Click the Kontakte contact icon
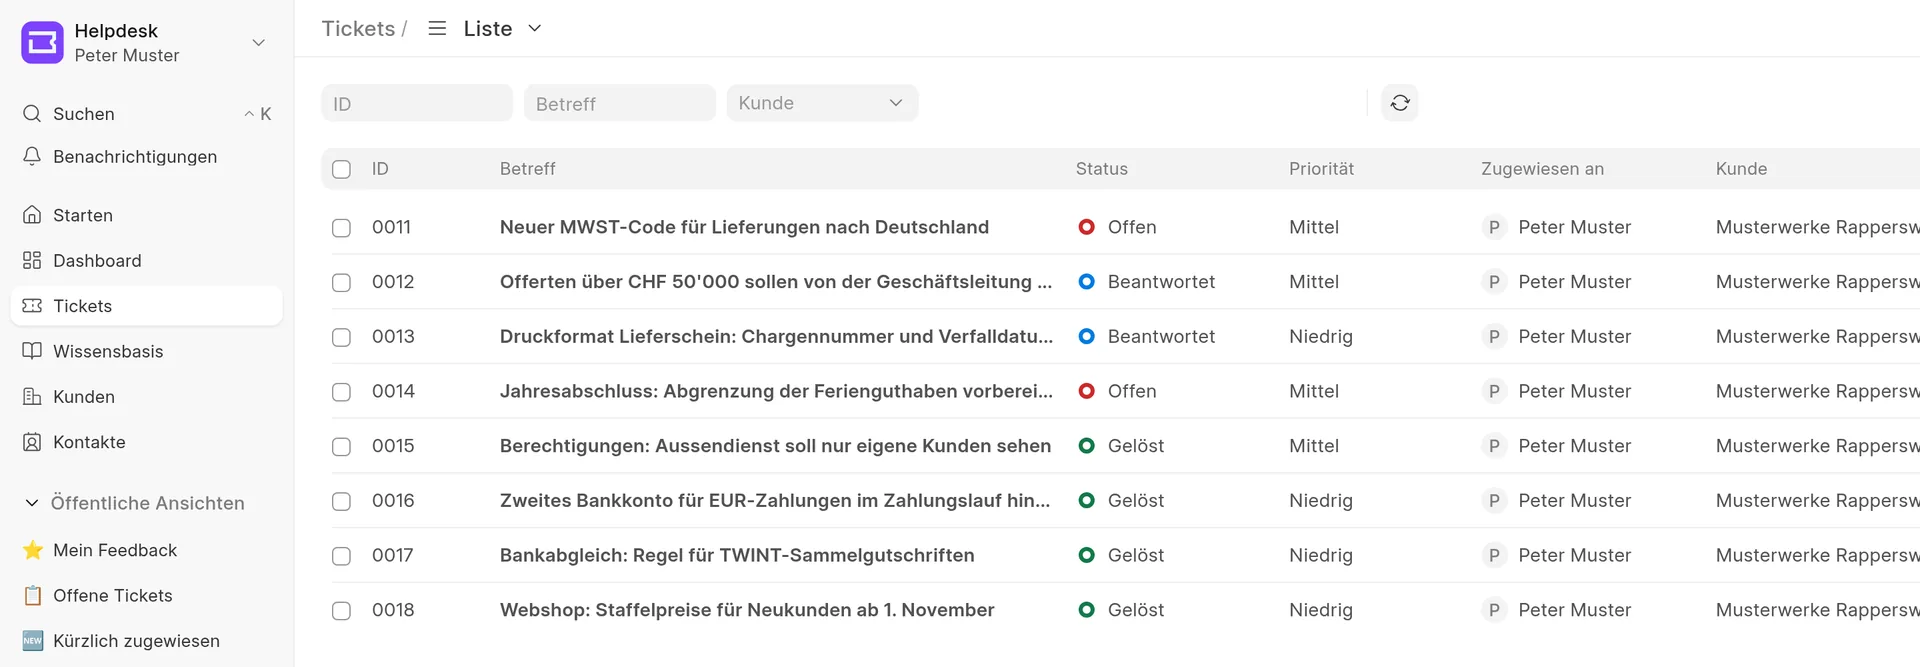The width and height of the screenshot is (1920, 667). pos(32,442)
